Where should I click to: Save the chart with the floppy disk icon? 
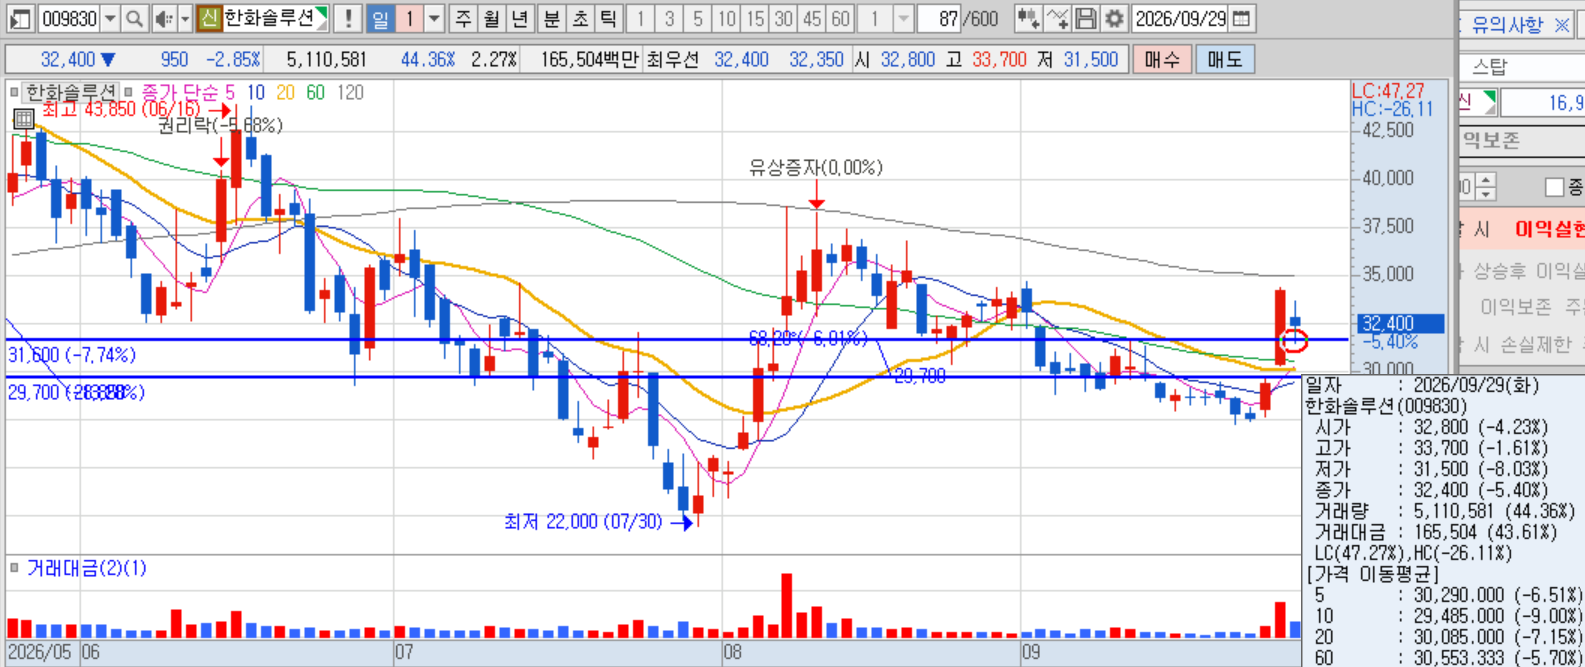(1086, 18)
